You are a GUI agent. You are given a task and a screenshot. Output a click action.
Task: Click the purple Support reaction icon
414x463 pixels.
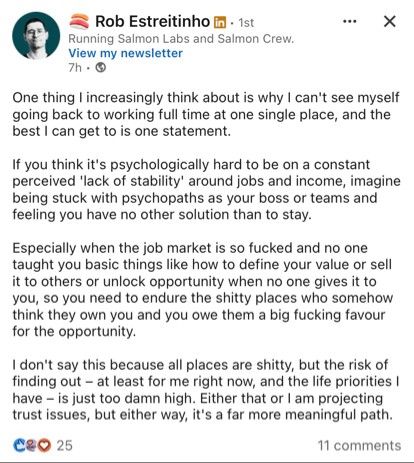point(31,445)
